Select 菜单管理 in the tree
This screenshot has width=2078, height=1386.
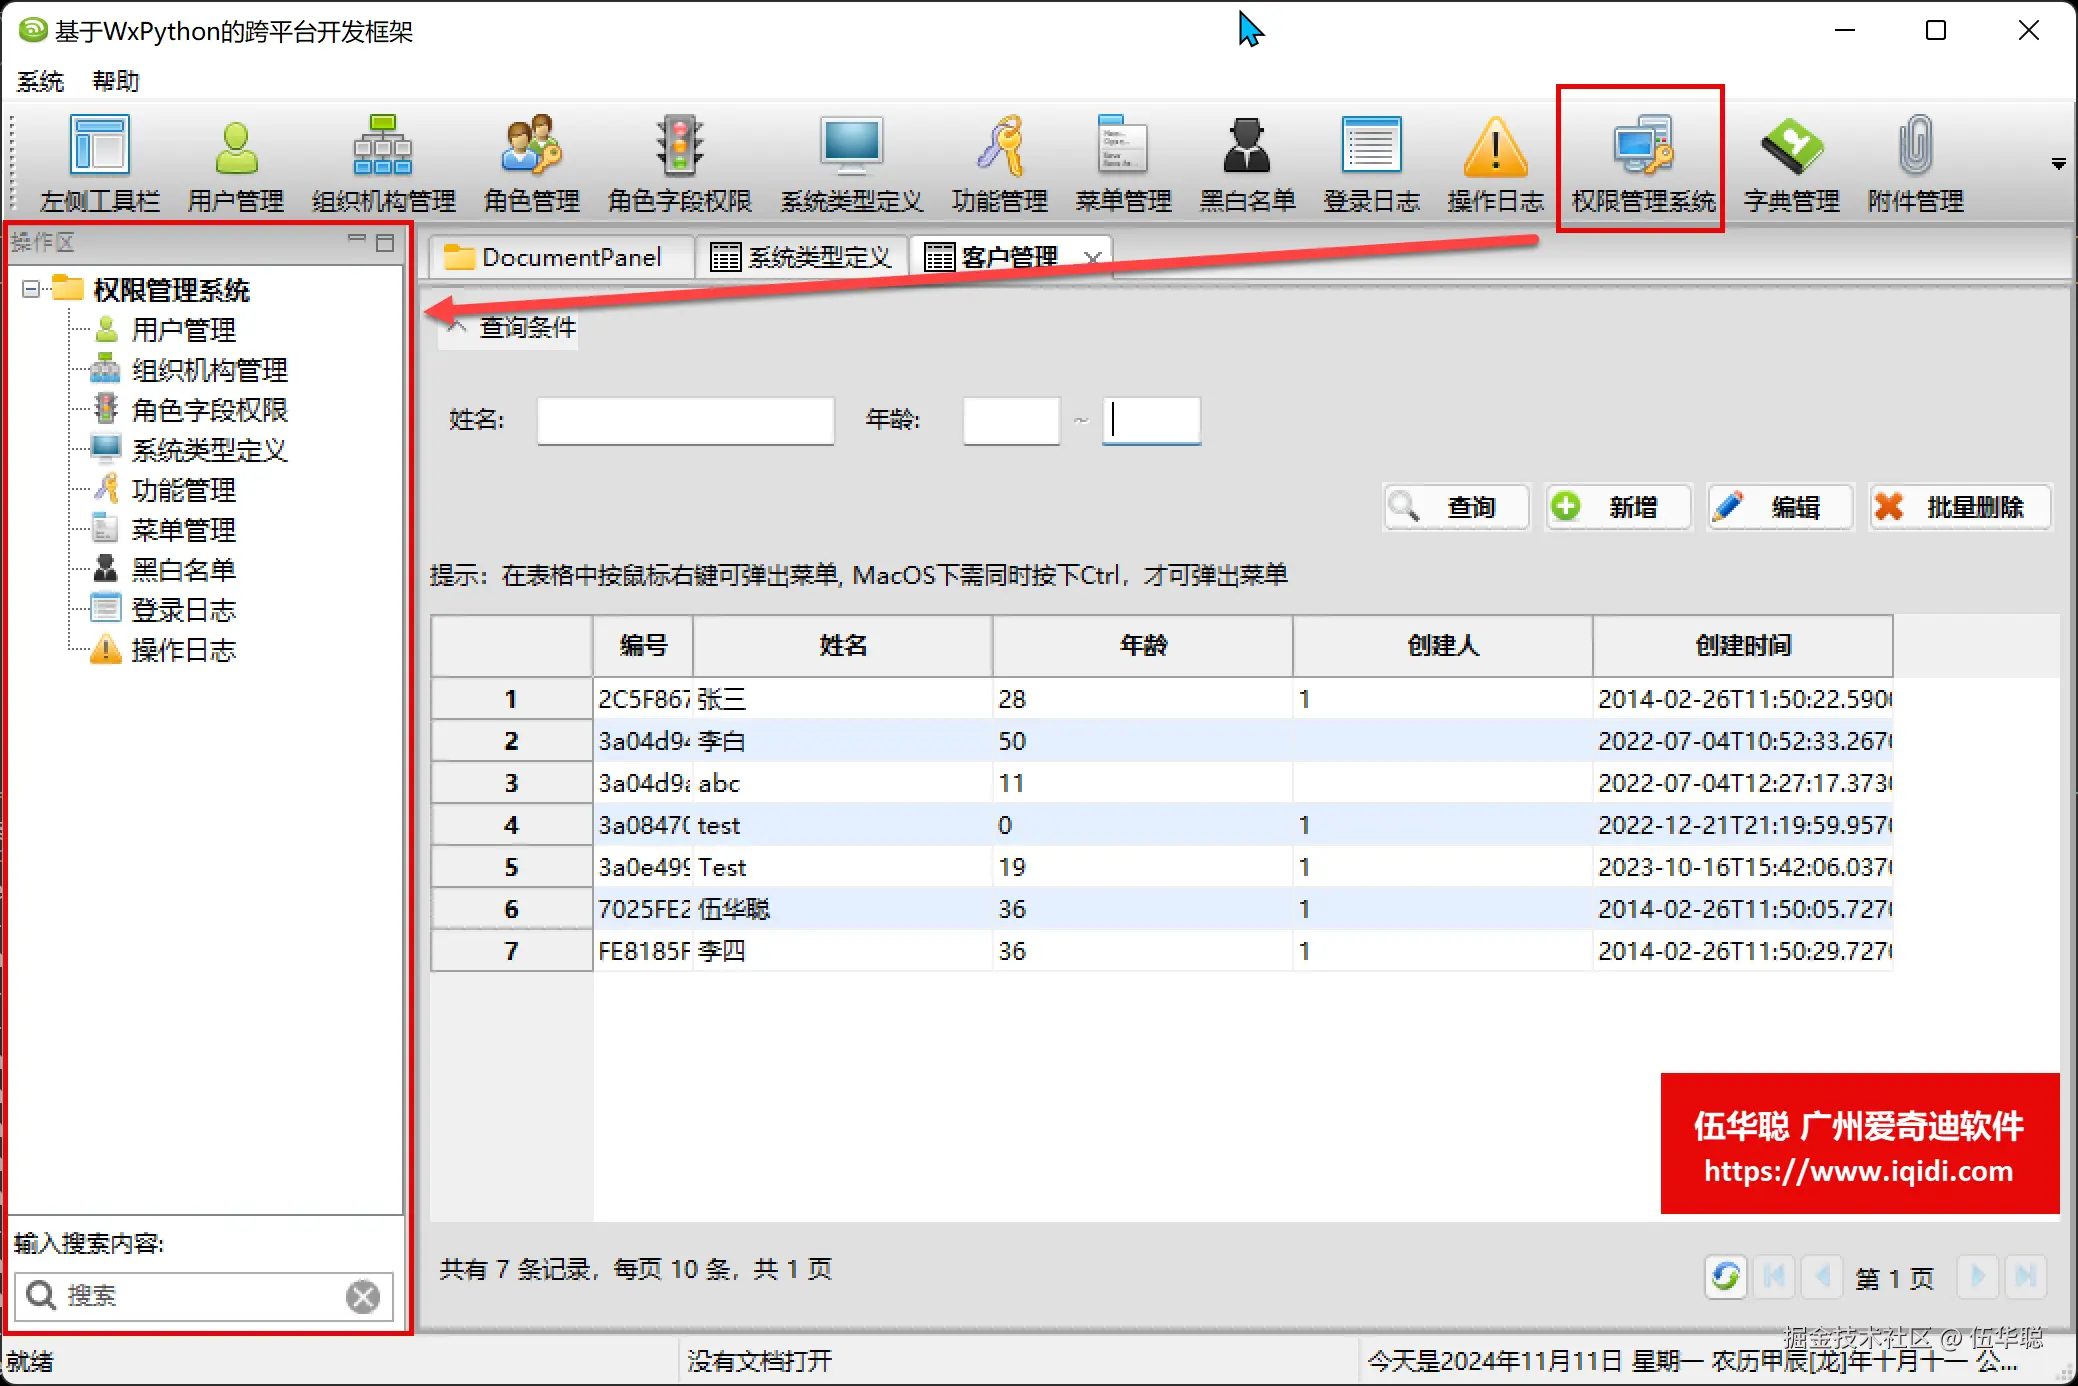tap(183, 529)
